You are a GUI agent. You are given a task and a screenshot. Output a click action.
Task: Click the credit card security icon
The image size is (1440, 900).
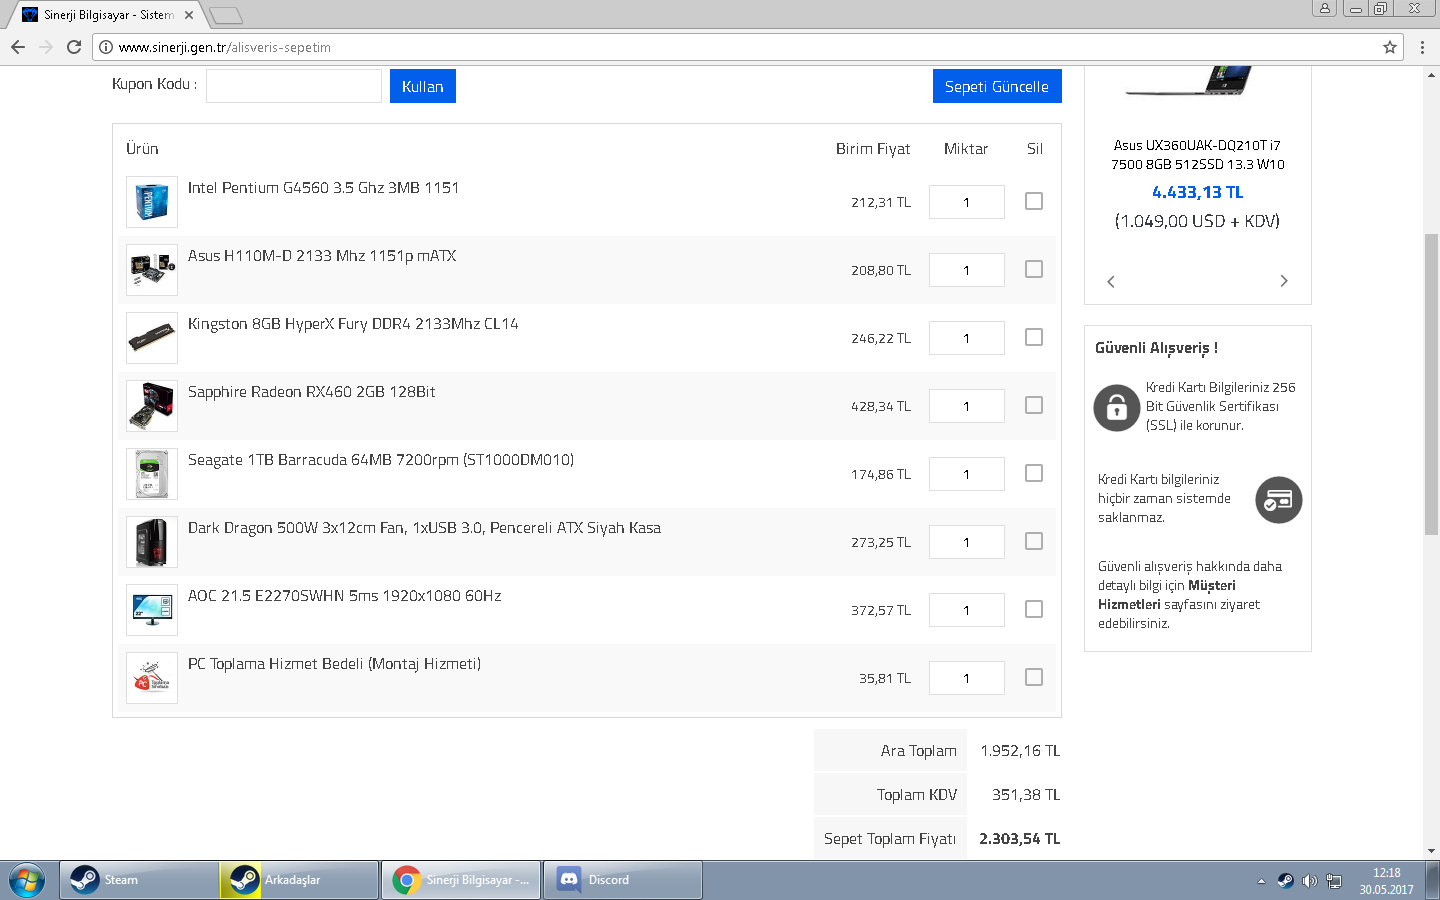1279,500
